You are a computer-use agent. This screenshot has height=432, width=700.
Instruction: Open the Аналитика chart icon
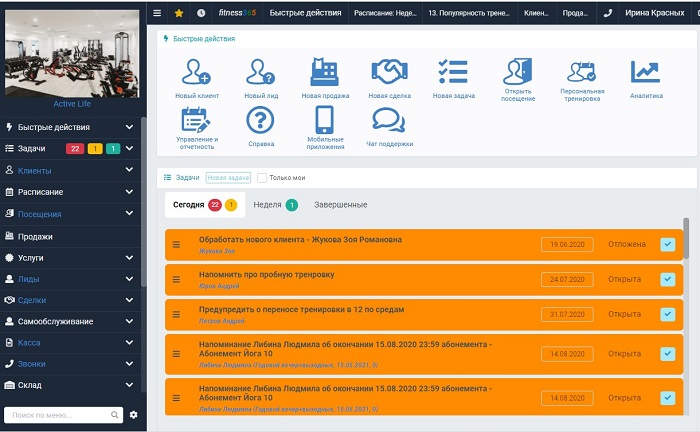[646, 71]
